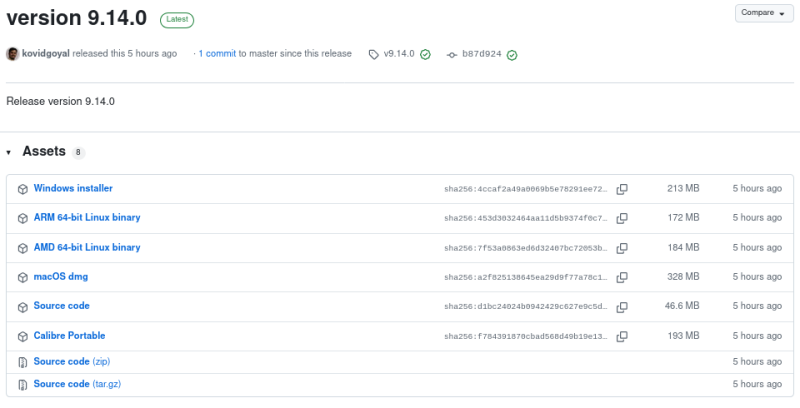Open commit b87d924

point(482,54)
